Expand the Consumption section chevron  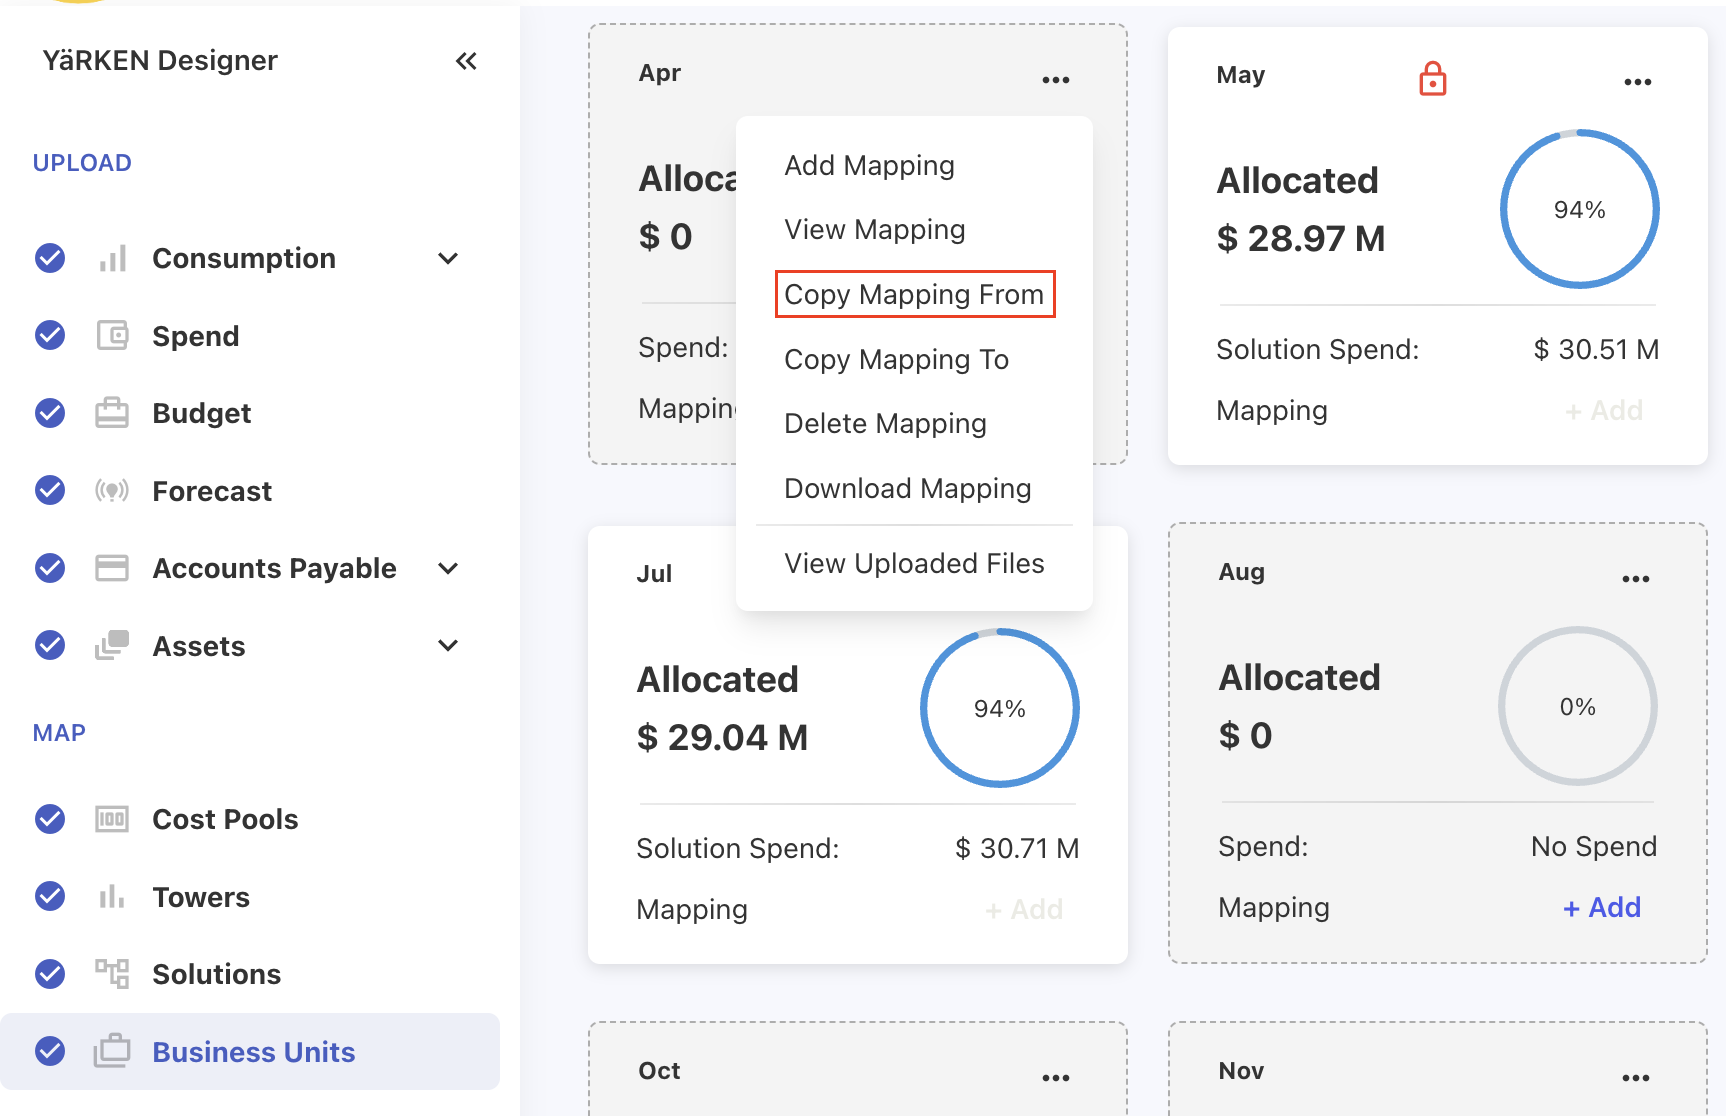click(x=448, y=258)
